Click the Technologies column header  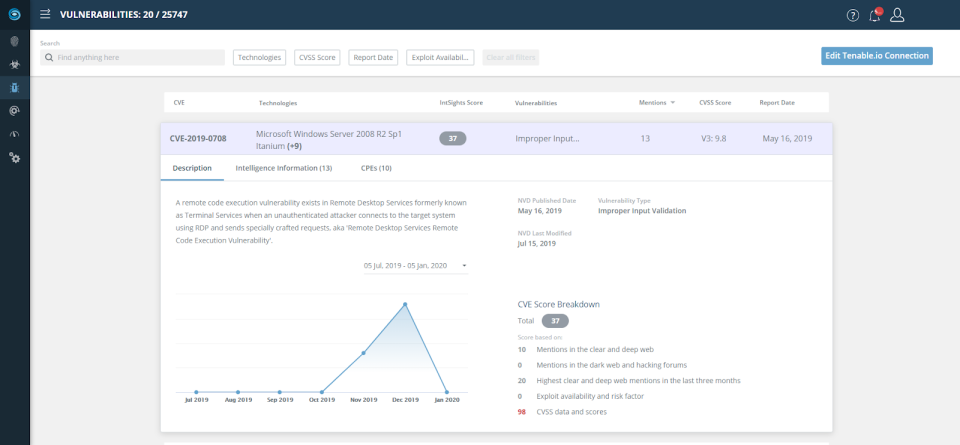coord(278,103)
